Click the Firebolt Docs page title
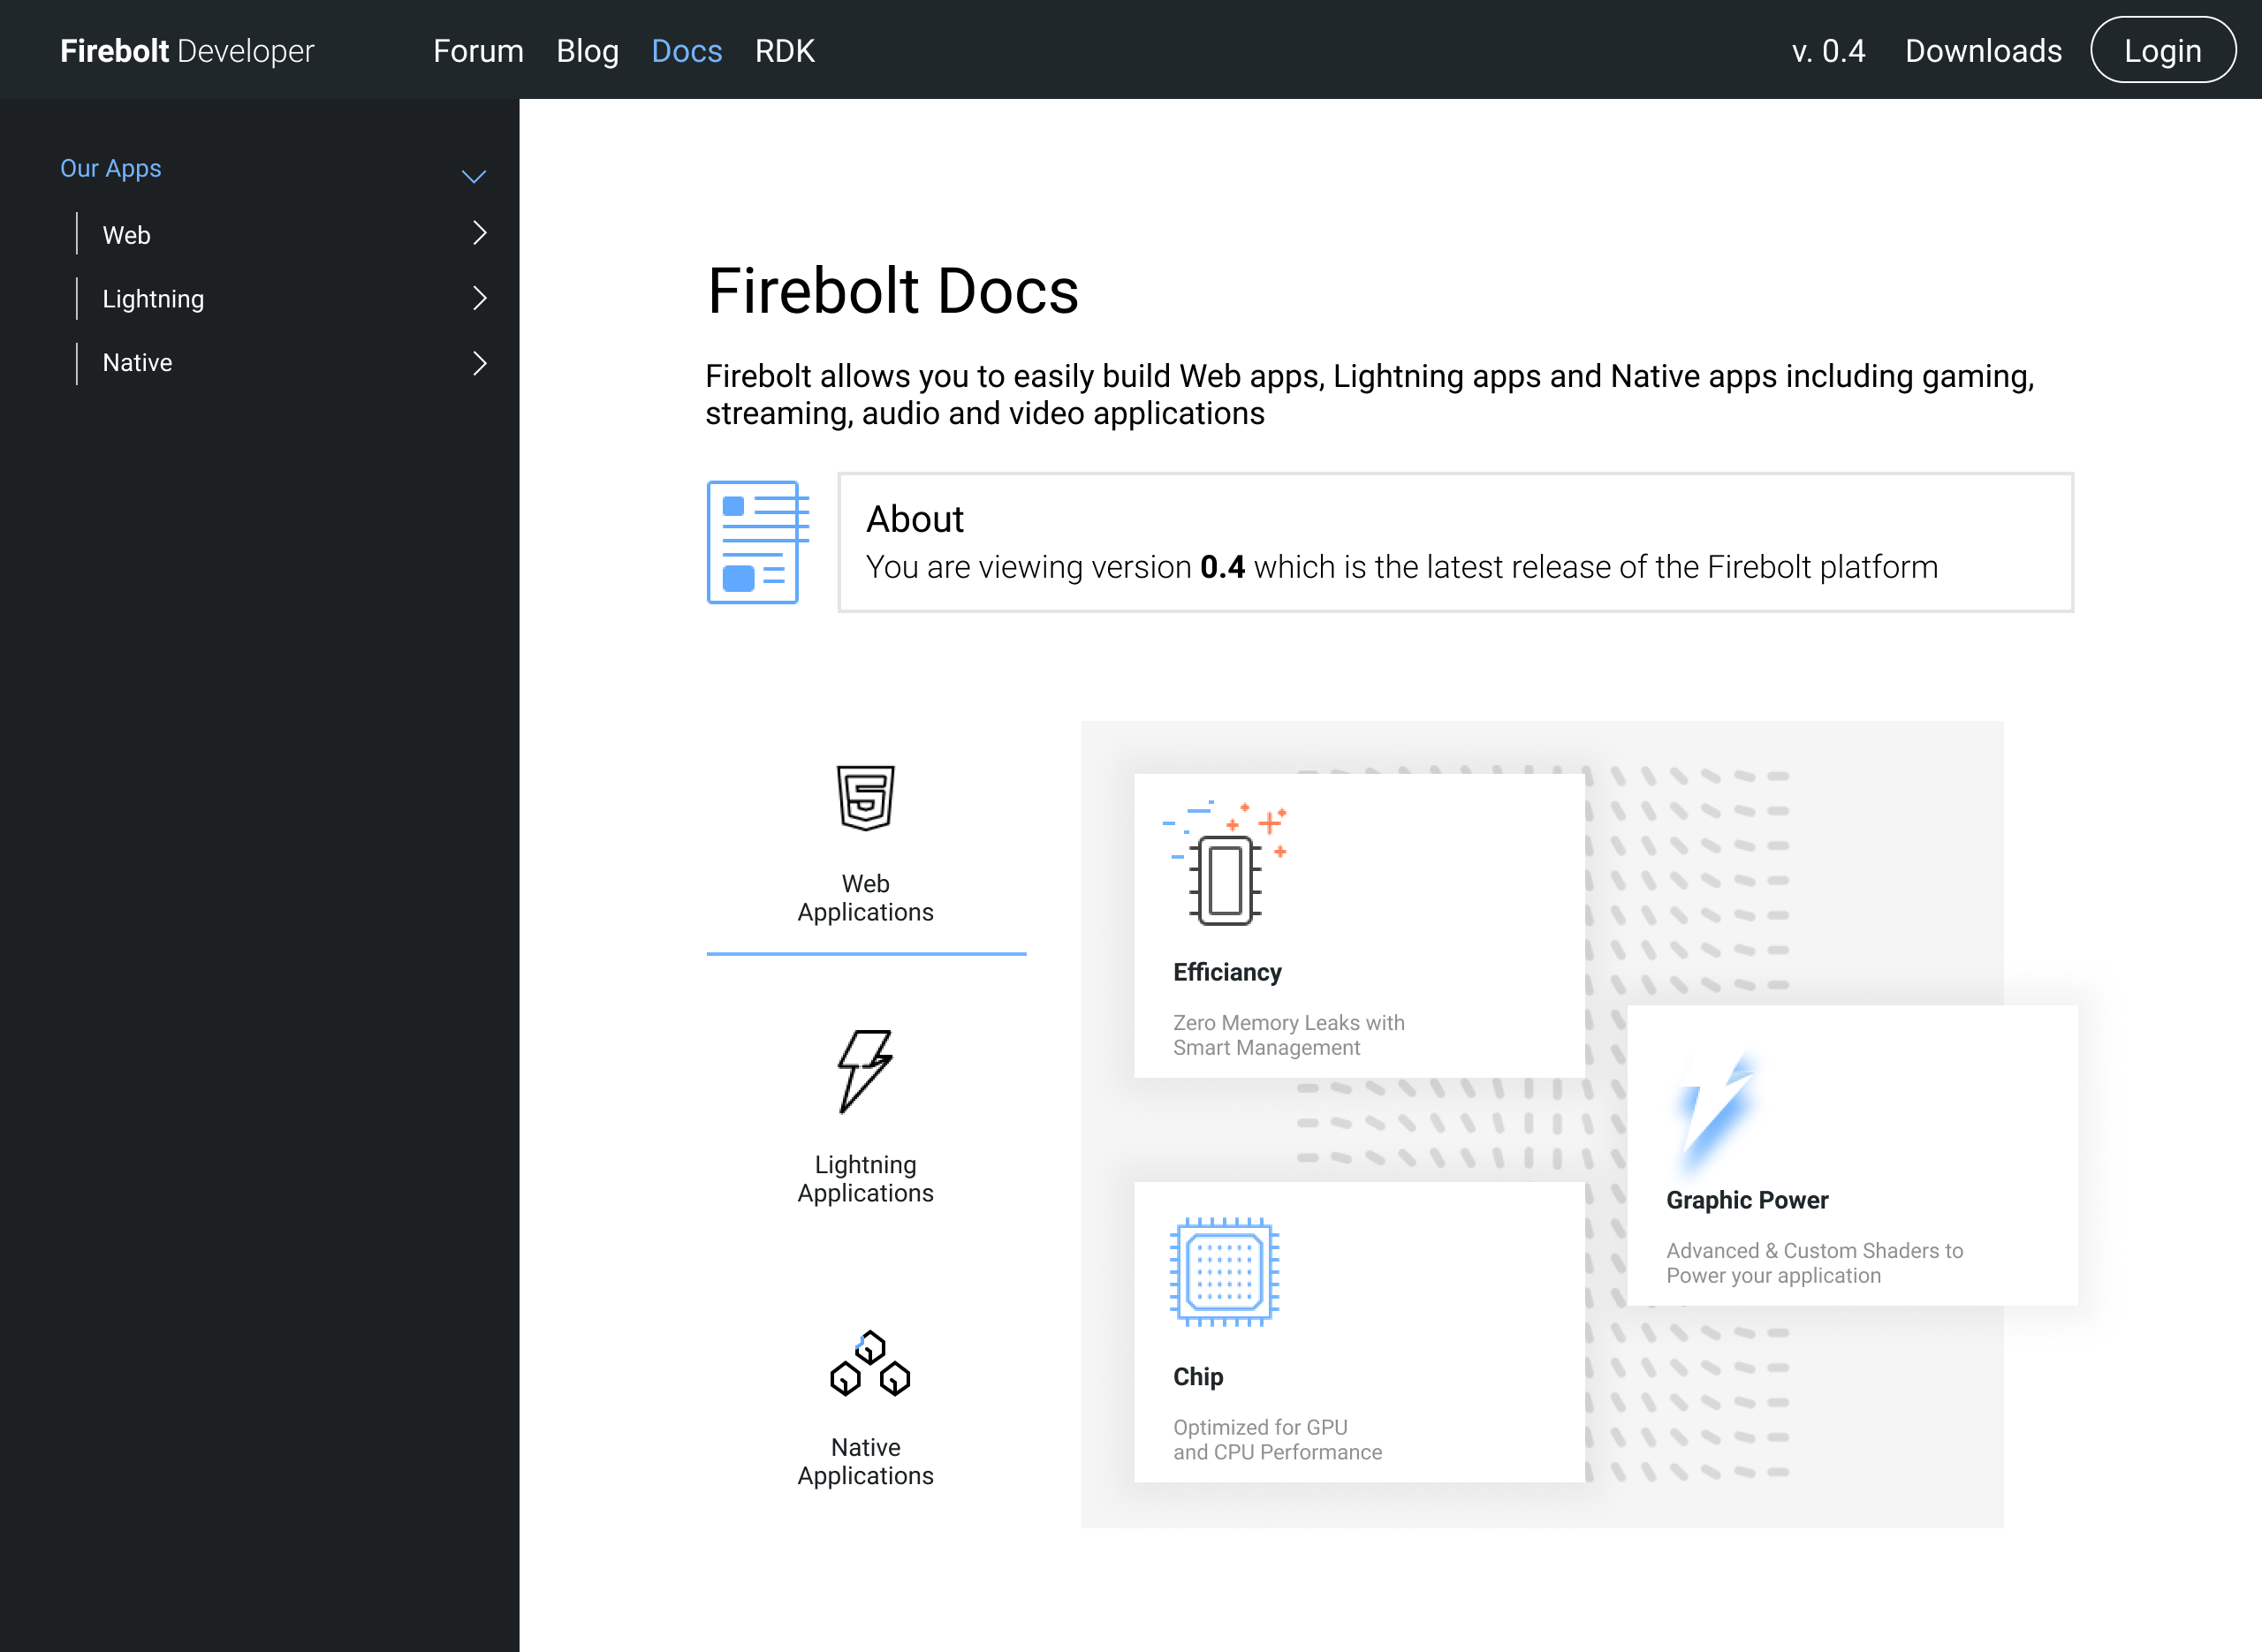This screenshot has width=2262, height=1652. [x=893, y=291]
